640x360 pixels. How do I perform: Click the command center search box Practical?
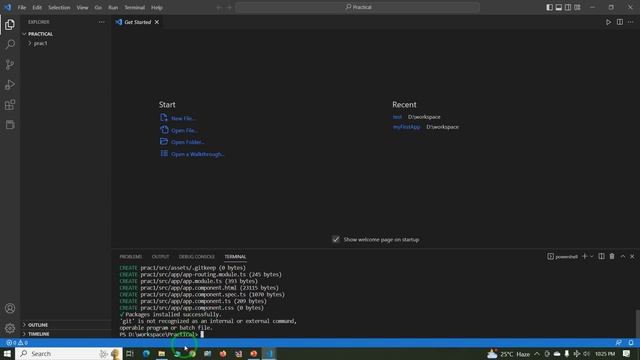358,7
